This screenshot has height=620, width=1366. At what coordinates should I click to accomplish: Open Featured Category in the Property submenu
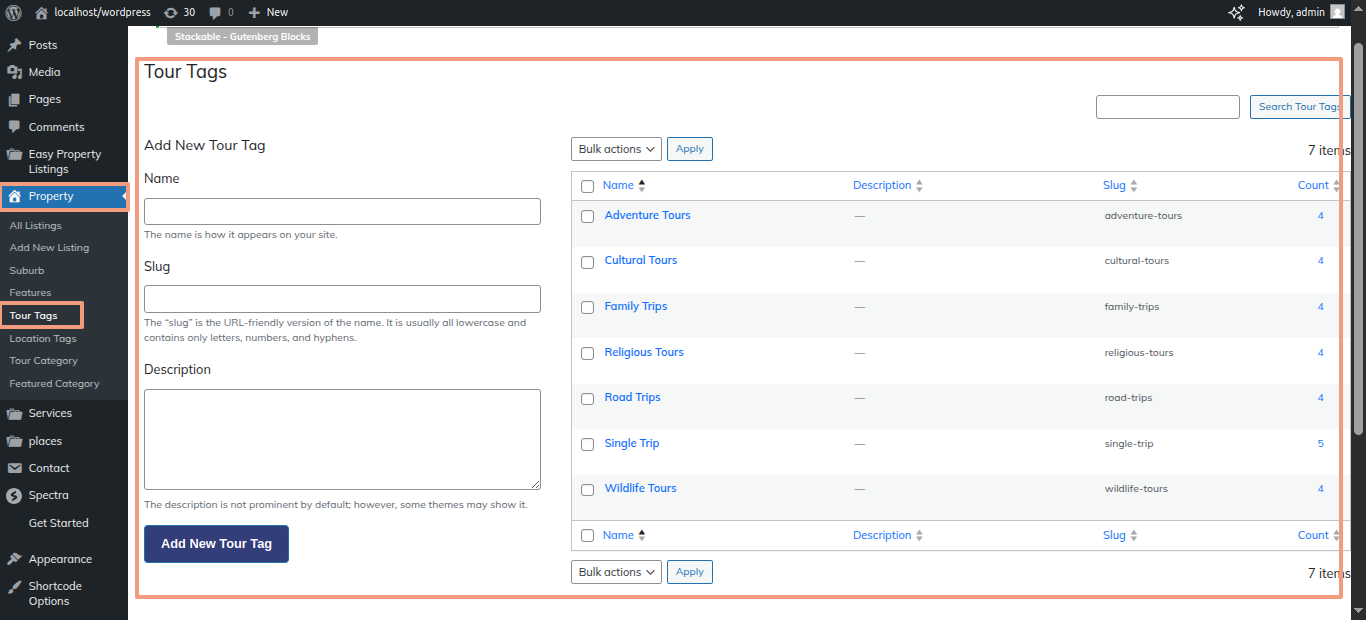tap(54, 384)
